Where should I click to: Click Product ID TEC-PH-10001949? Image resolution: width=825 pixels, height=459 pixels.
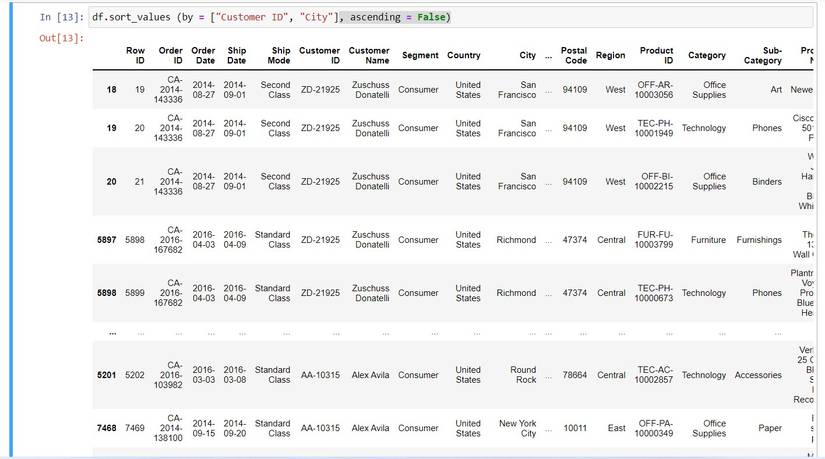point(654,128)
